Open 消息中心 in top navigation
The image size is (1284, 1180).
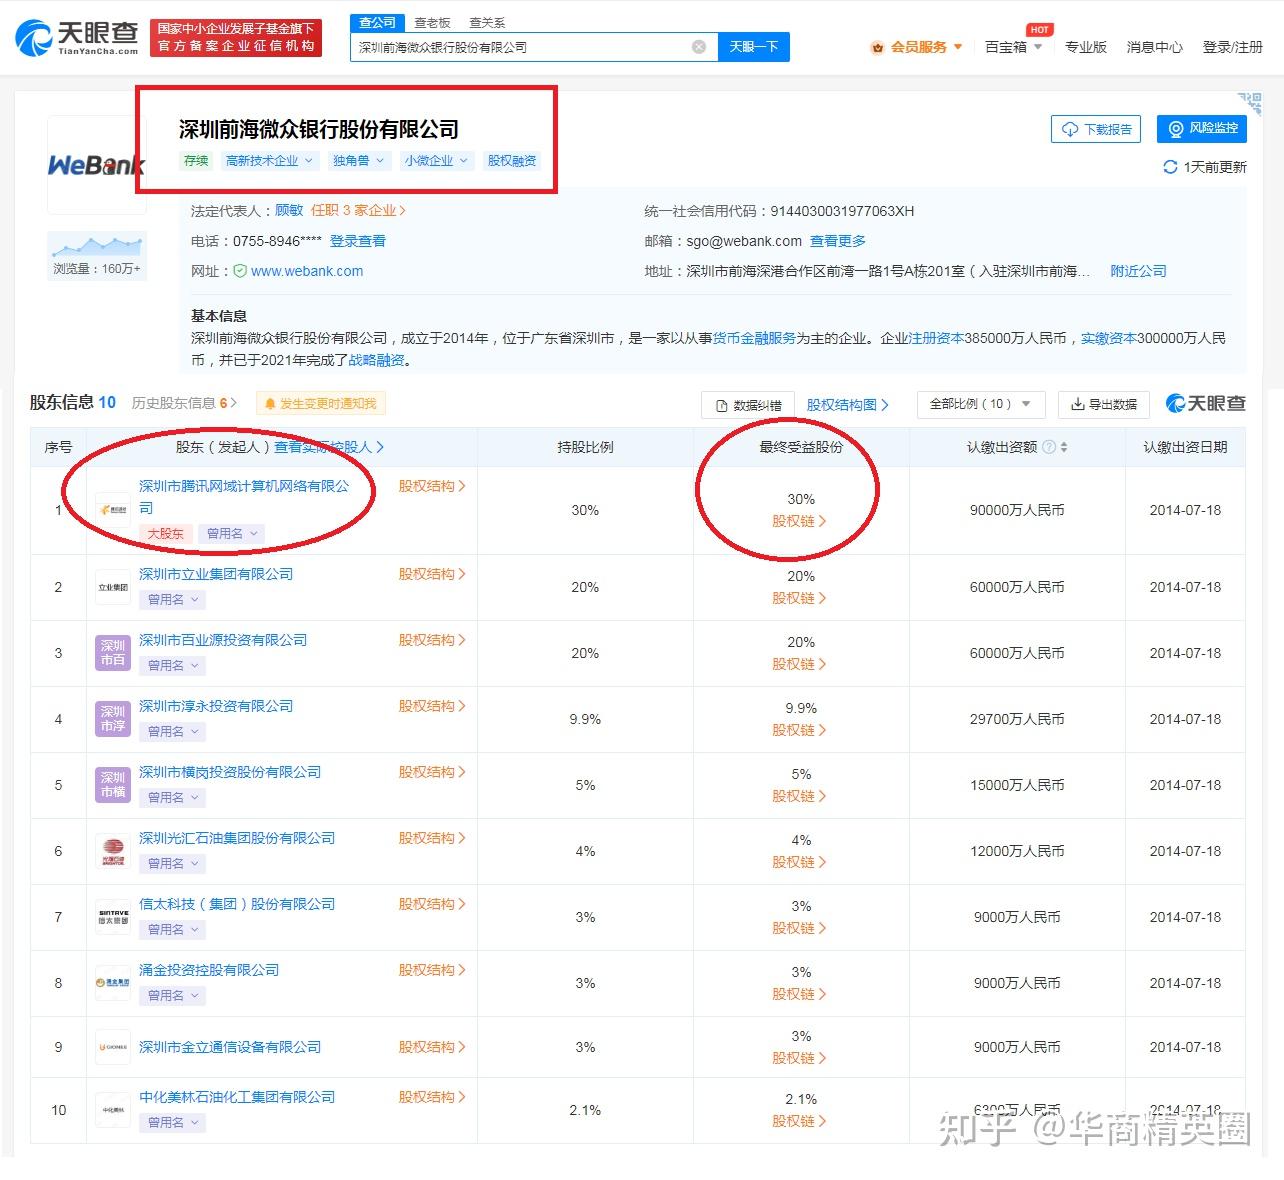point(1154,47)
